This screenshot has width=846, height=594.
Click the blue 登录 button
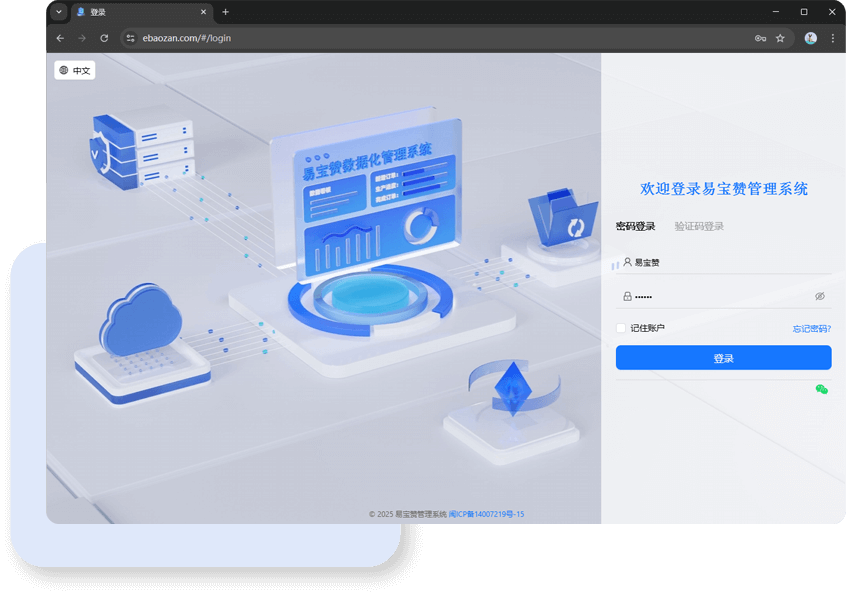coord(723,358)
